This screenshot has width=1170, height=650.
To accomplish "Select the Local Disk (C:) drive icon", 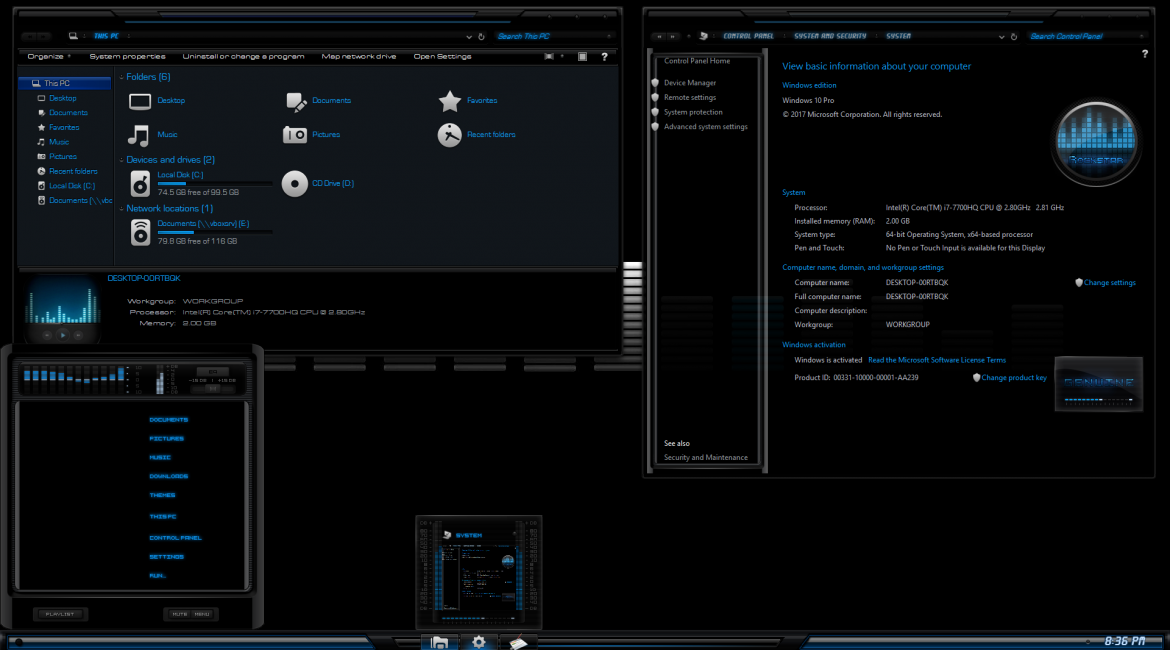I will 140,184.
